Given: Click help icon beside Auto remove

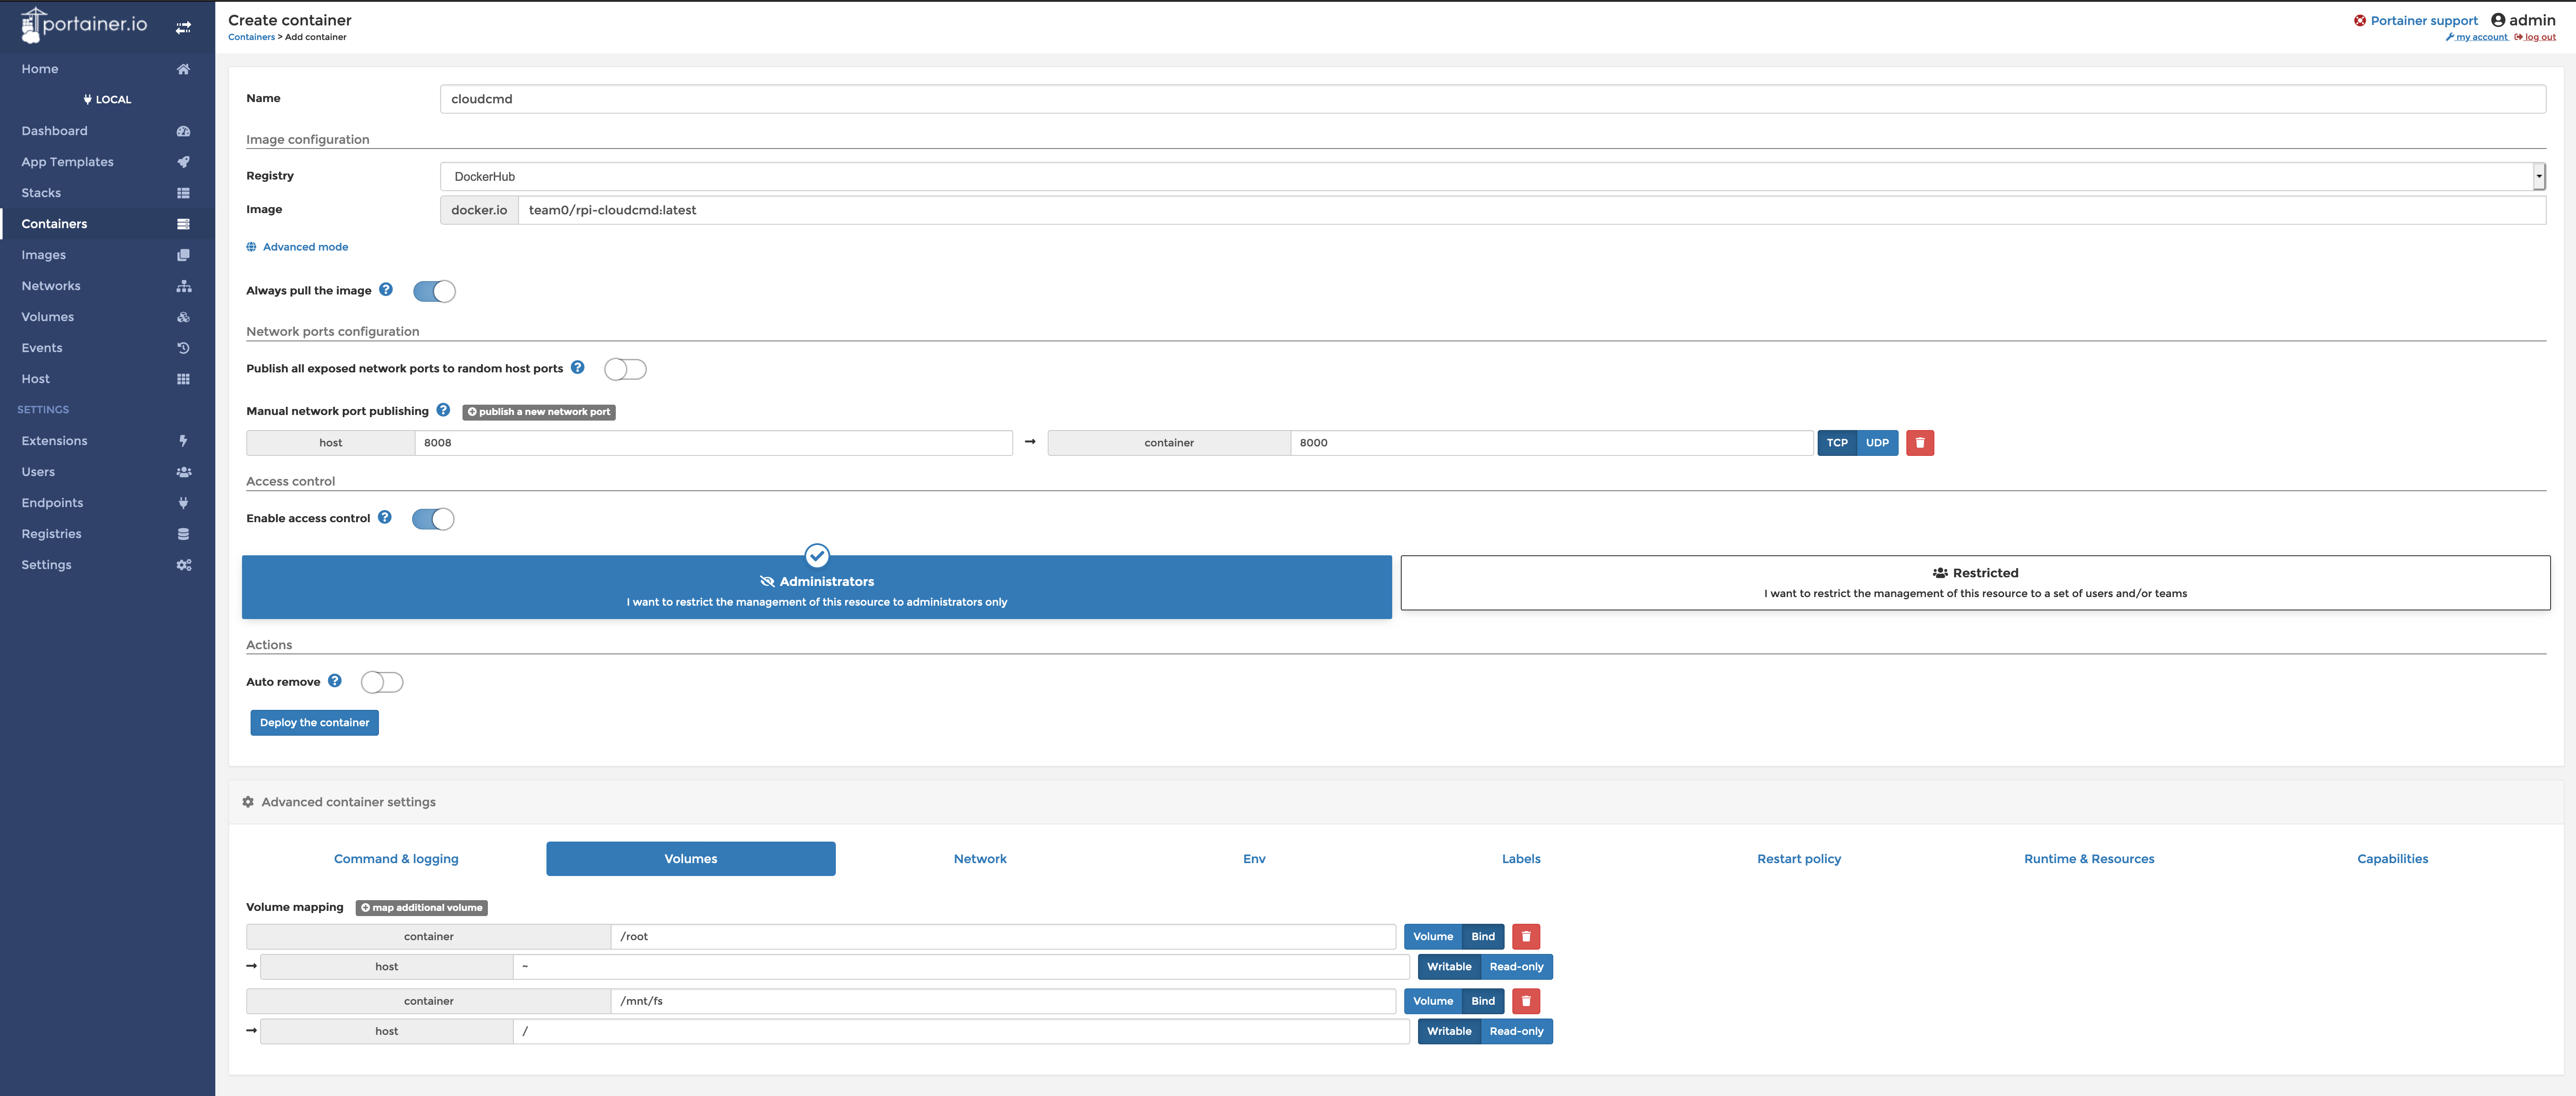Looking at the screenshot, I should (x=335, y=681).
